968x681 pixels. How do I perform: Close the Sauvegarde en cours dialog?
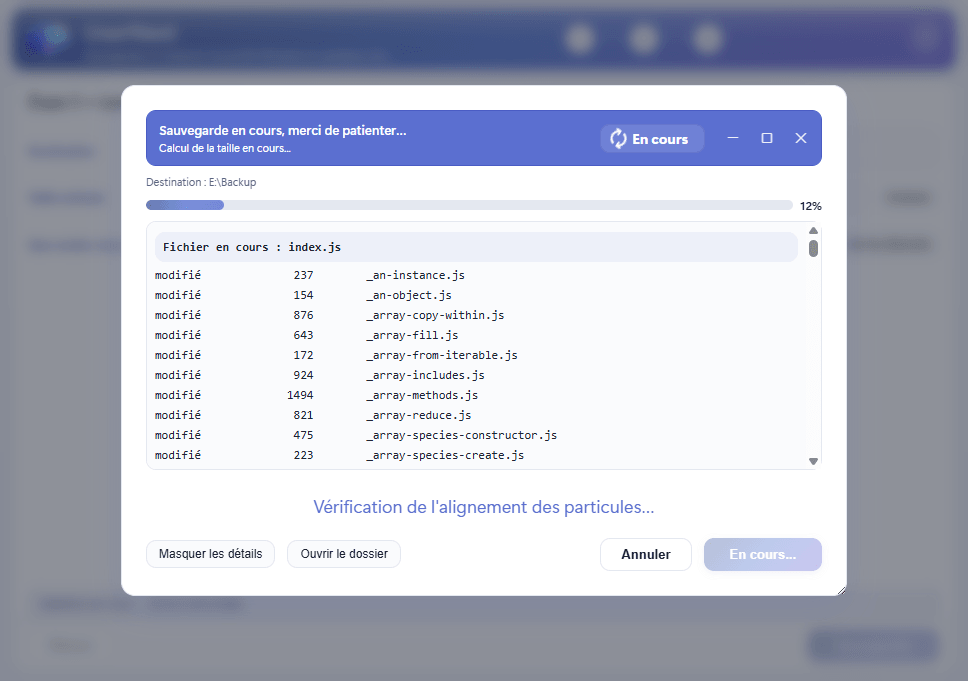pyautogui.click(x=800, y=138)
